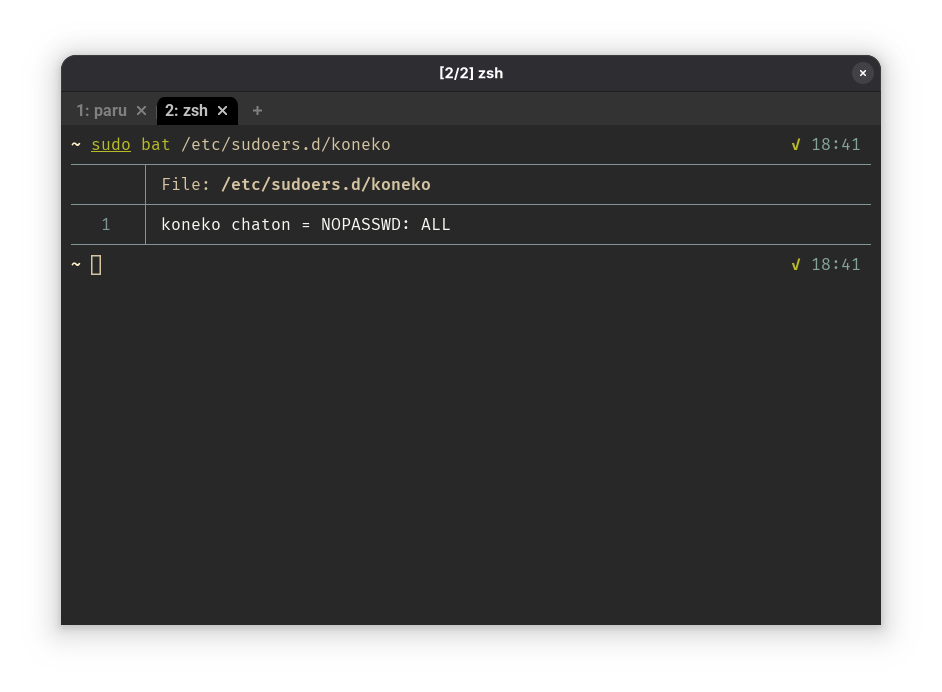Screen dimensions: 942x692
Task: Close the terminal window
Action: coord(863,73)
